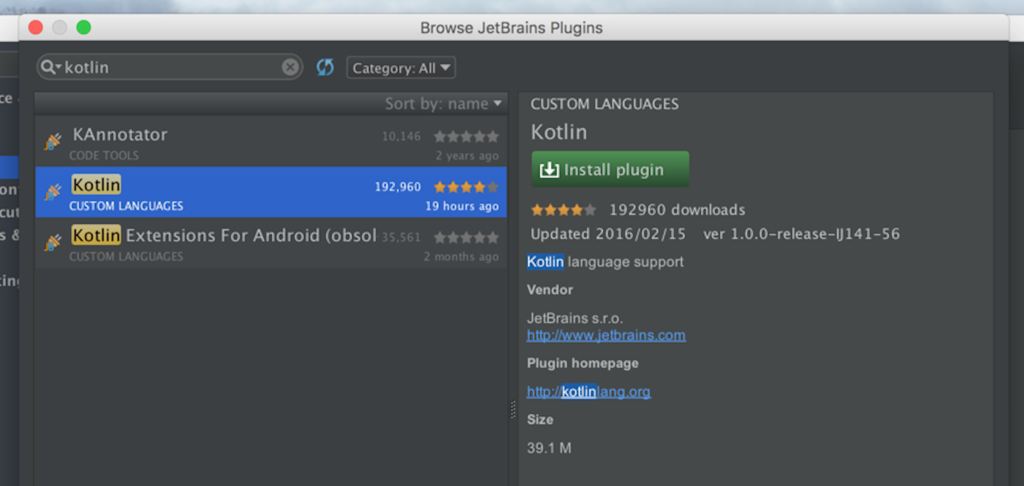Select the Kotlin plugin row
1024x486 pixels.
pos(271,191)
